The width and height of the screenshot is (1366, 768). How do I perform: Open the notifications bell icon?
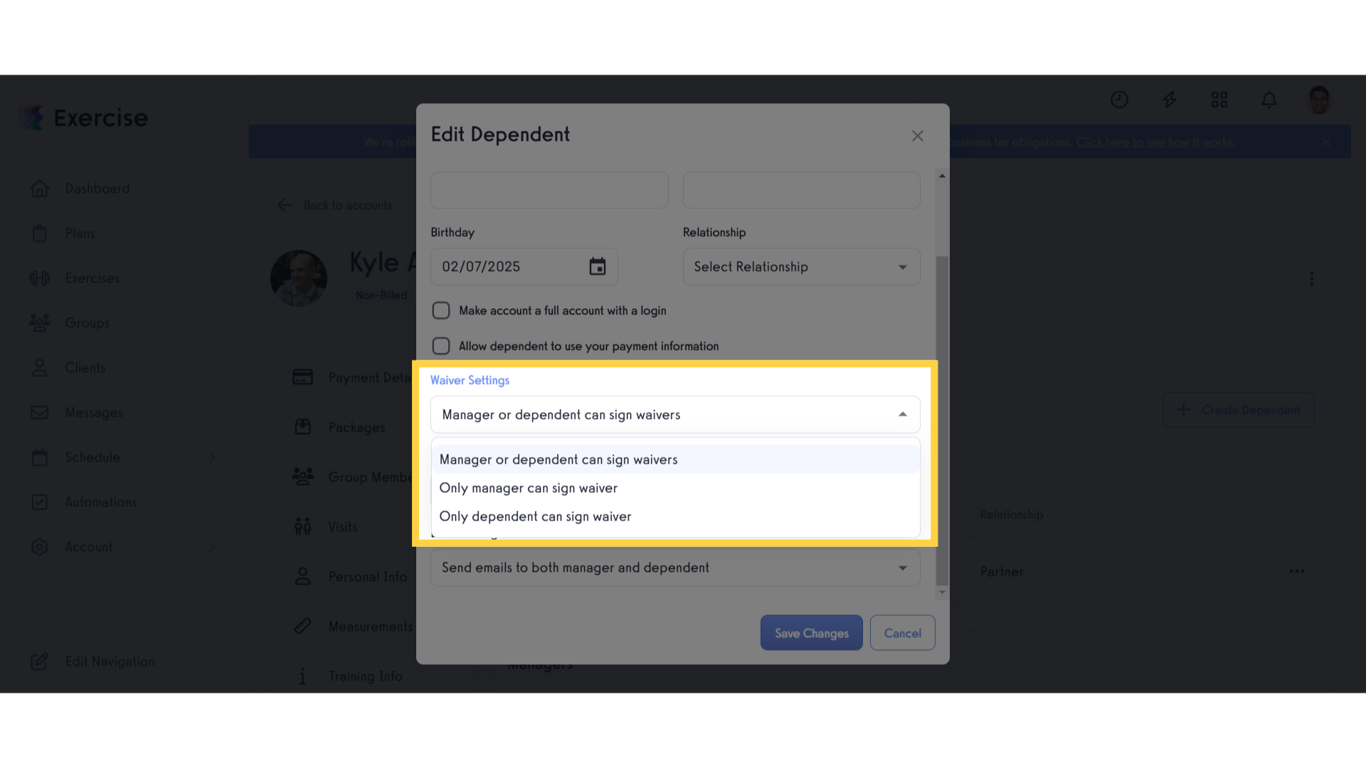click(x=1269, y=99)
